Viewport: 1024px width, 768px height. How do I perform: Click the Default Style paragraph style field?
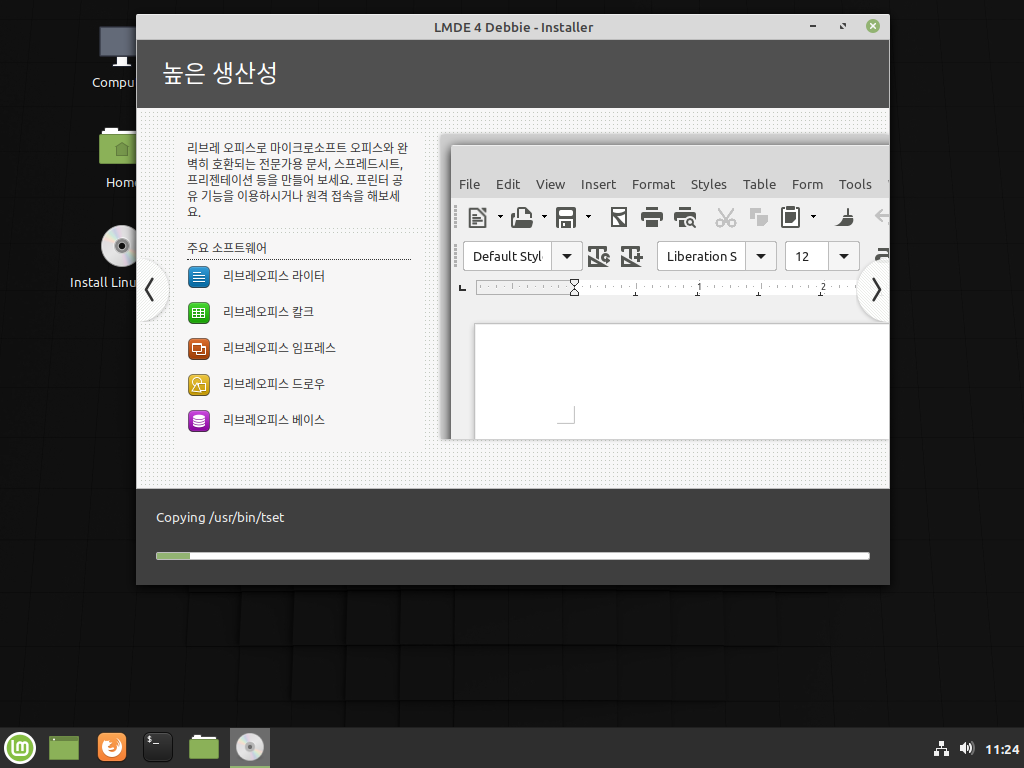tap(507, 256)
